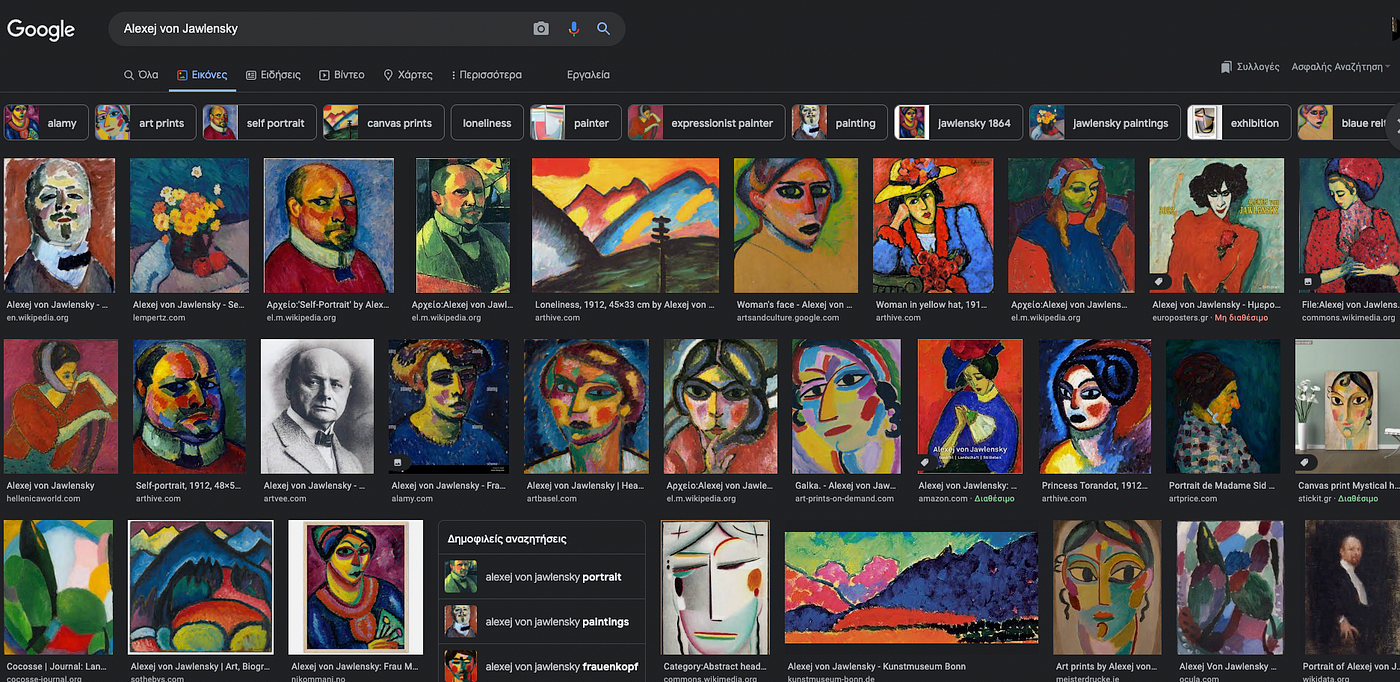The height and width of the screenshot is (682, 1400).
Task: Select suggestion alexej von jawlensky paintings
Action: click(542, 622)
